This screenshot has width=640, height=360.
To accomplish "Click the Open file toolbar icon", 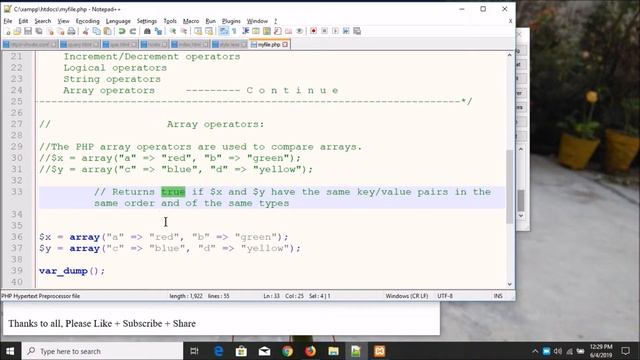I will click(17, 31).
